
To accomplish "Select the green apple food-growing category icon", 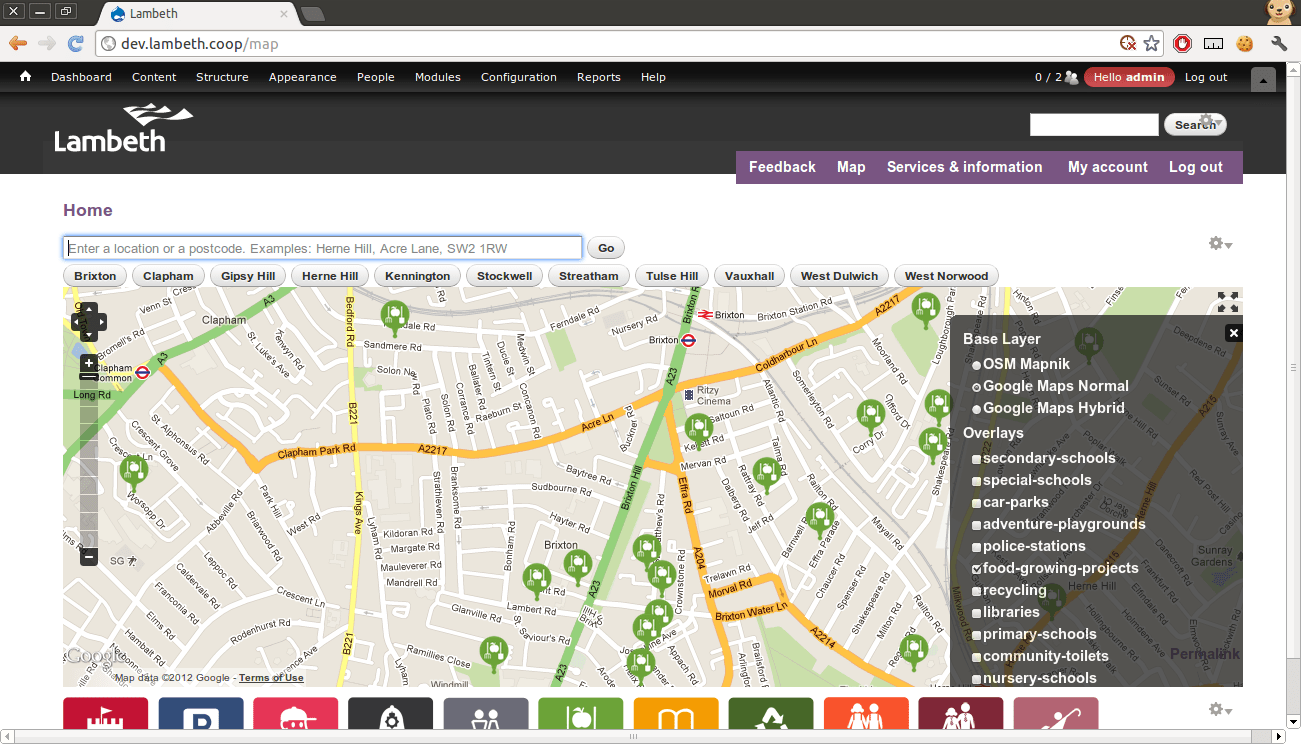I will point(580,715).
